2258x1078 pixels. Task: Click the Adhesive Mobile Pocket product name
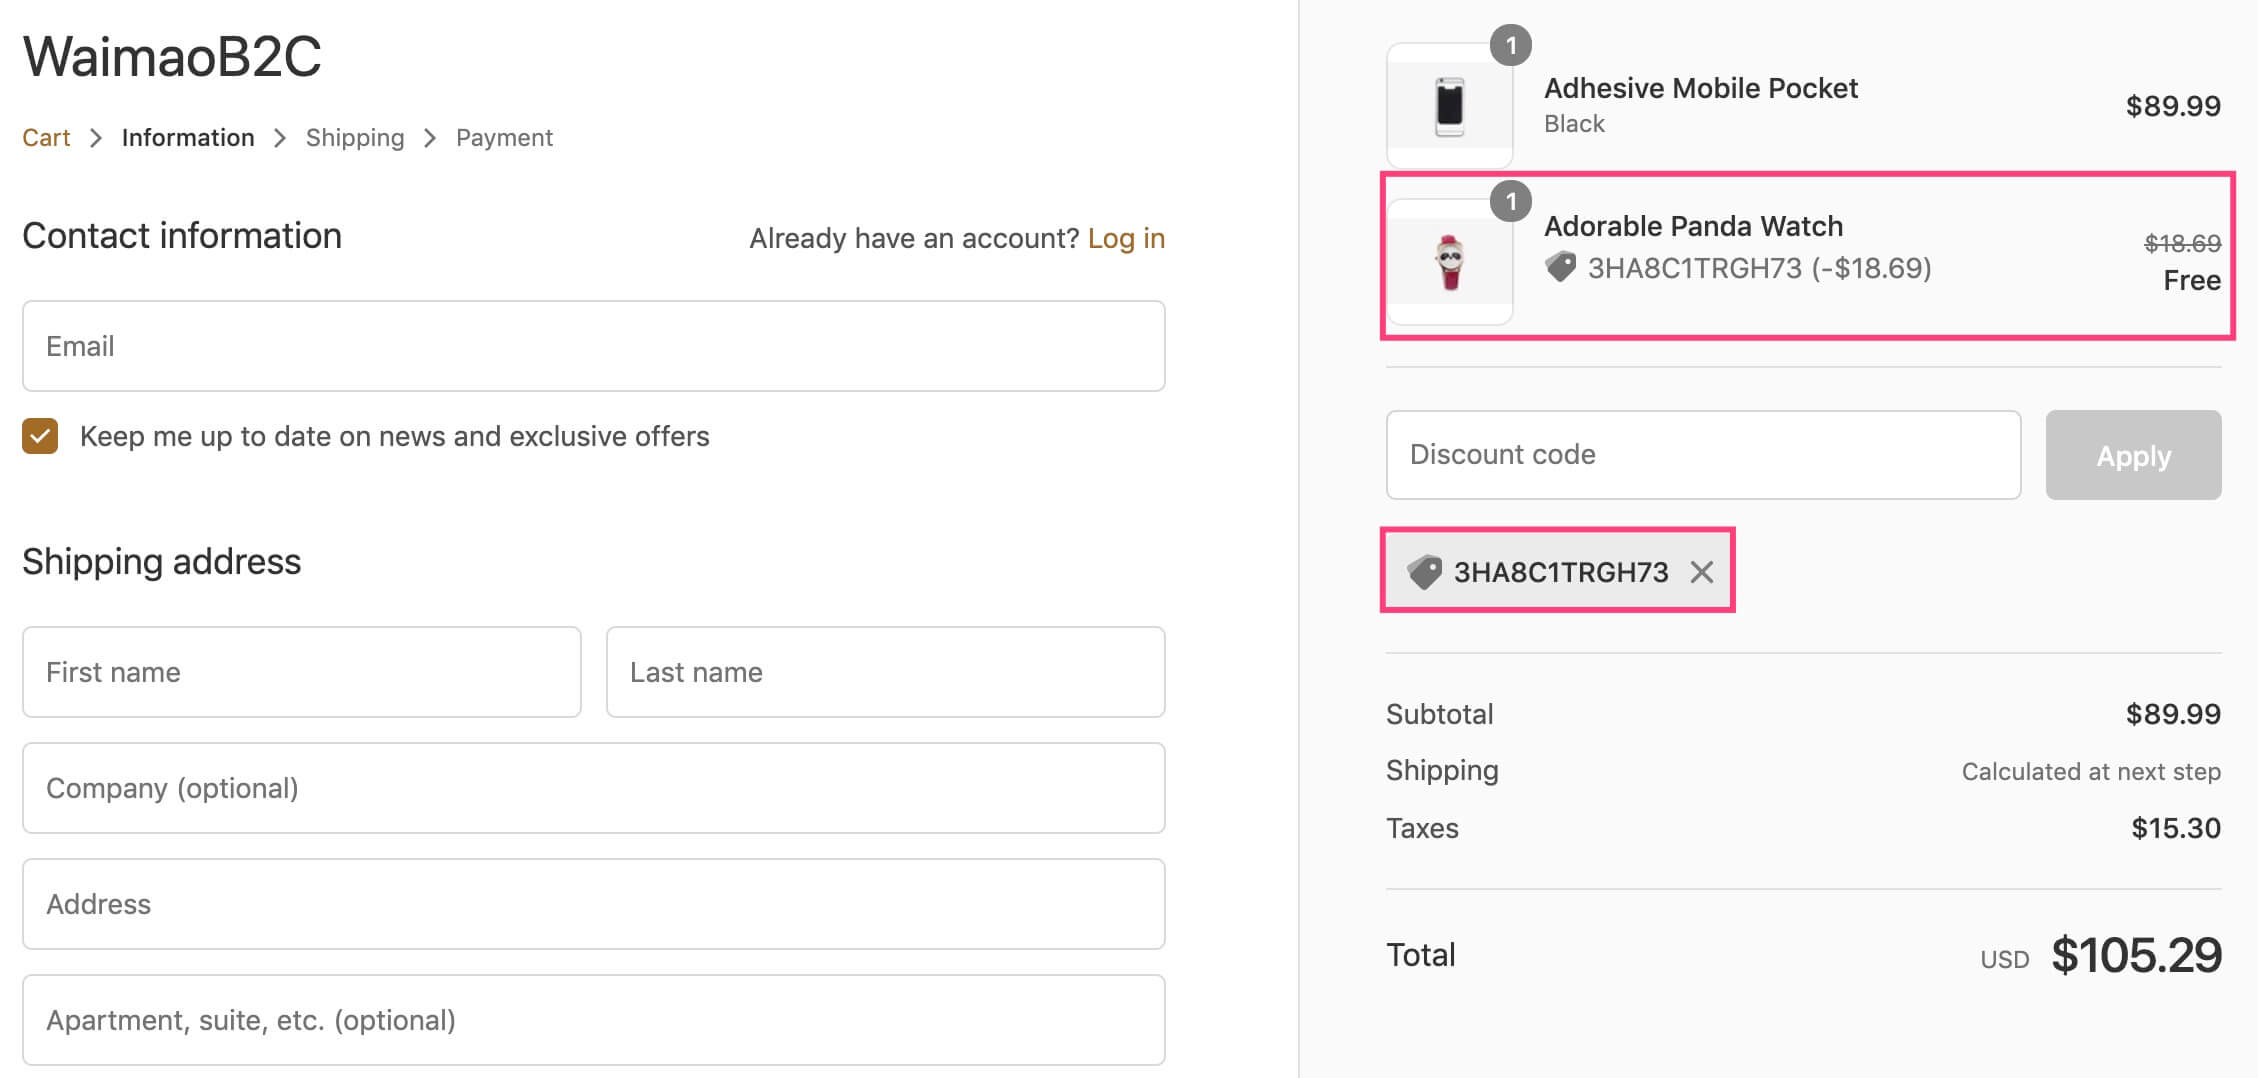tap(1700, 88)
